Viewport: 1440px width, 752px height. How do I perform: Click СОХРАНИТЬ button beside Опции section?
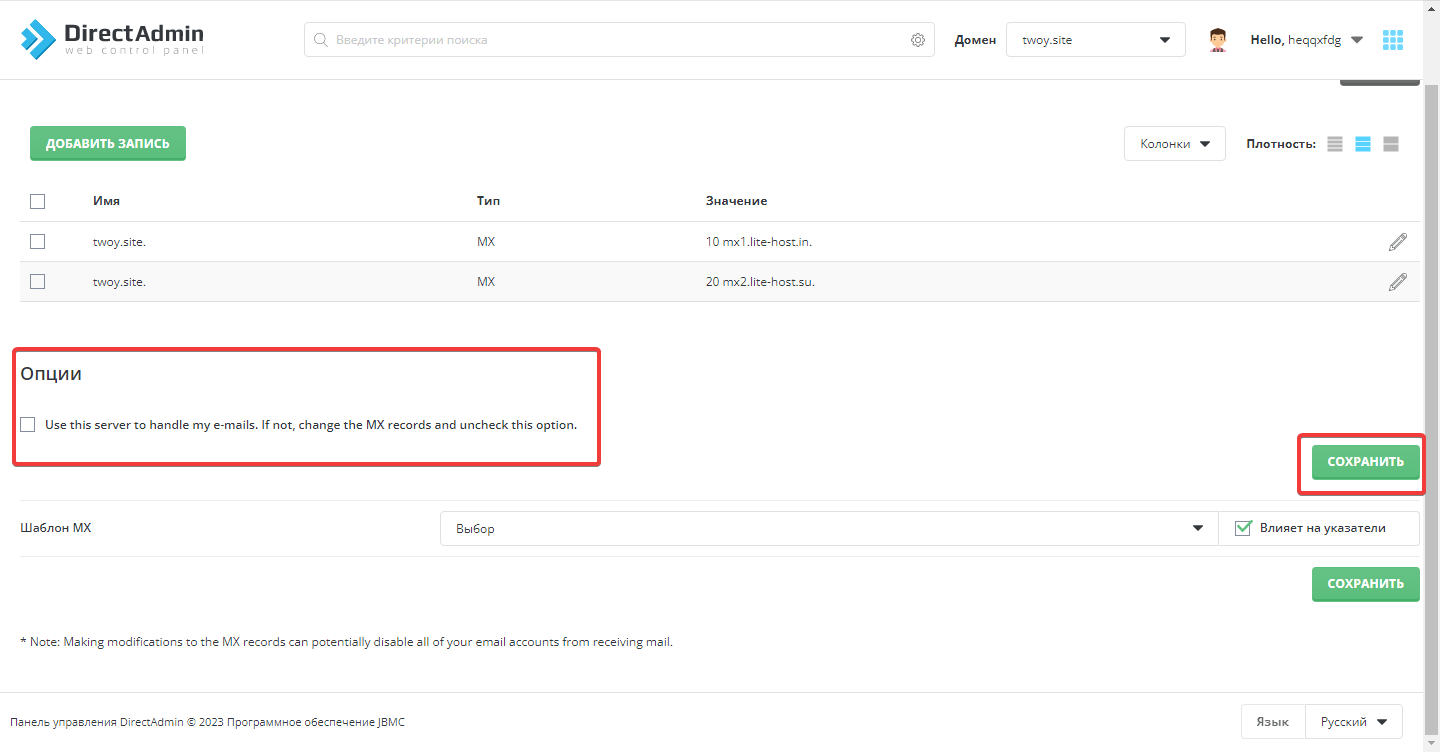(x=1366, y=462)
